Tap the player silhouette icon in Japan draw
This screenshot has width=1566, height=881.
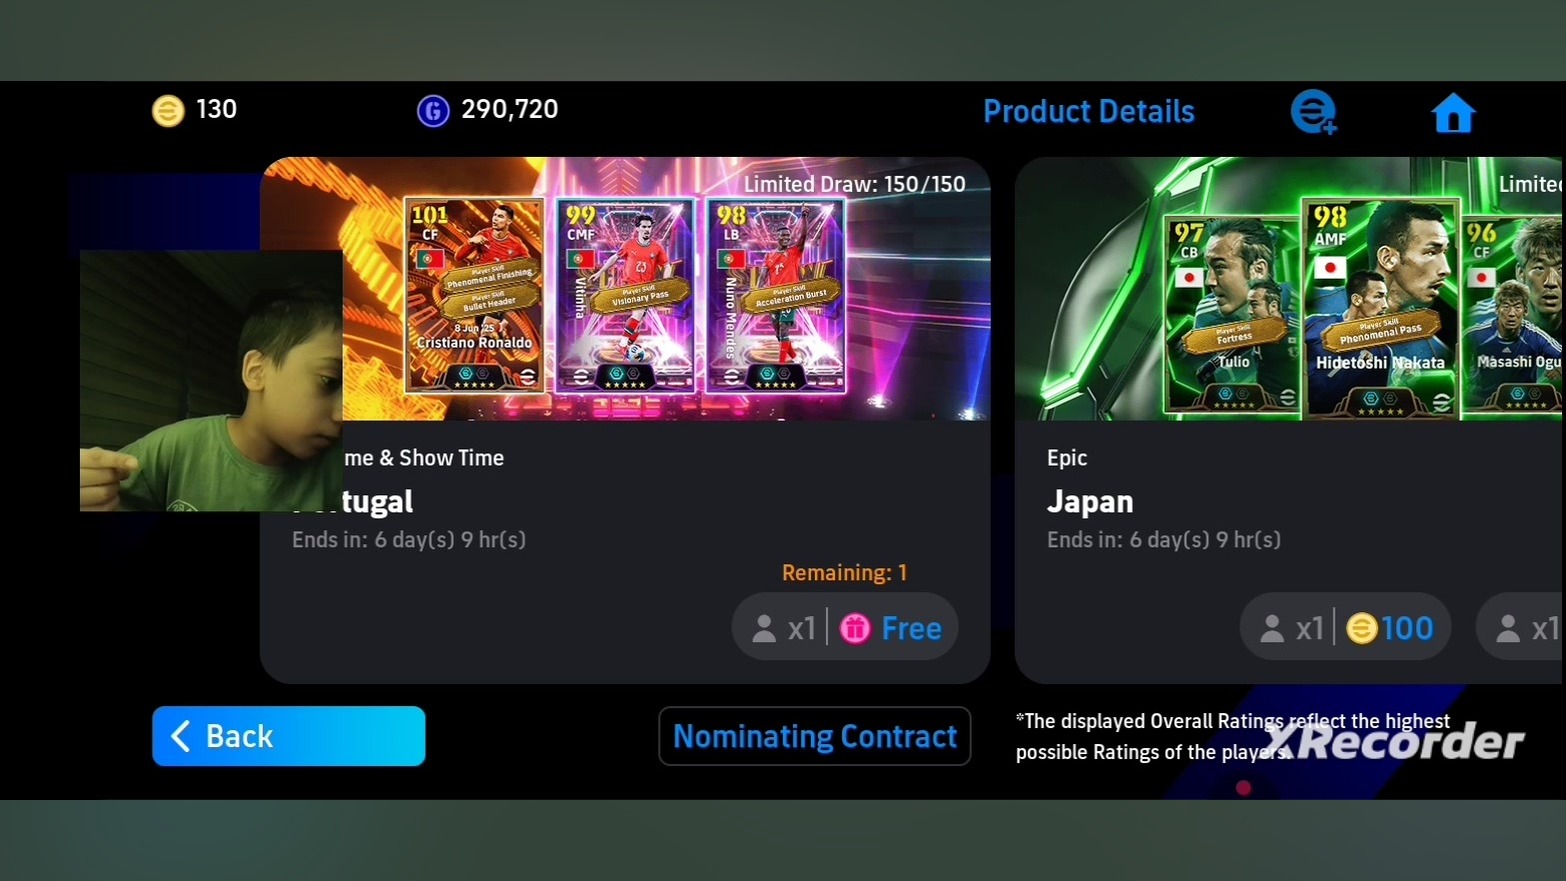pos(1272,628)
